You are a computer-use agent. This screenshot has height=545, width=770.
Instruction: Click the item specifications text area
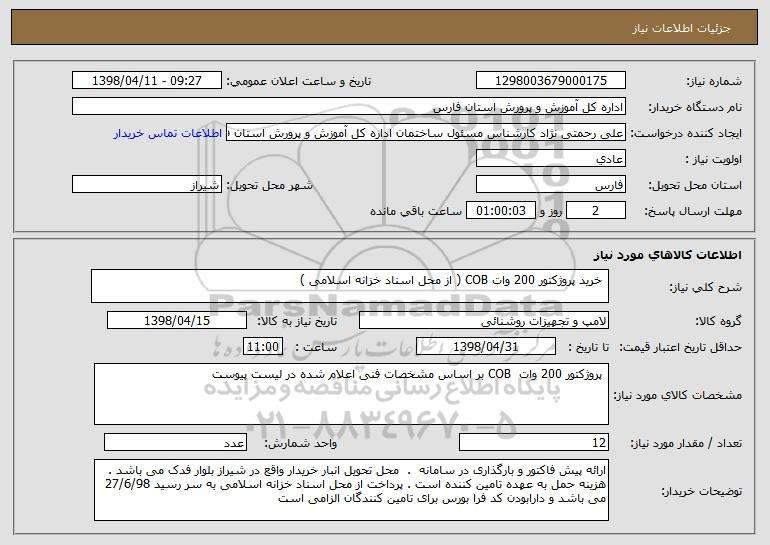[351, 394]
